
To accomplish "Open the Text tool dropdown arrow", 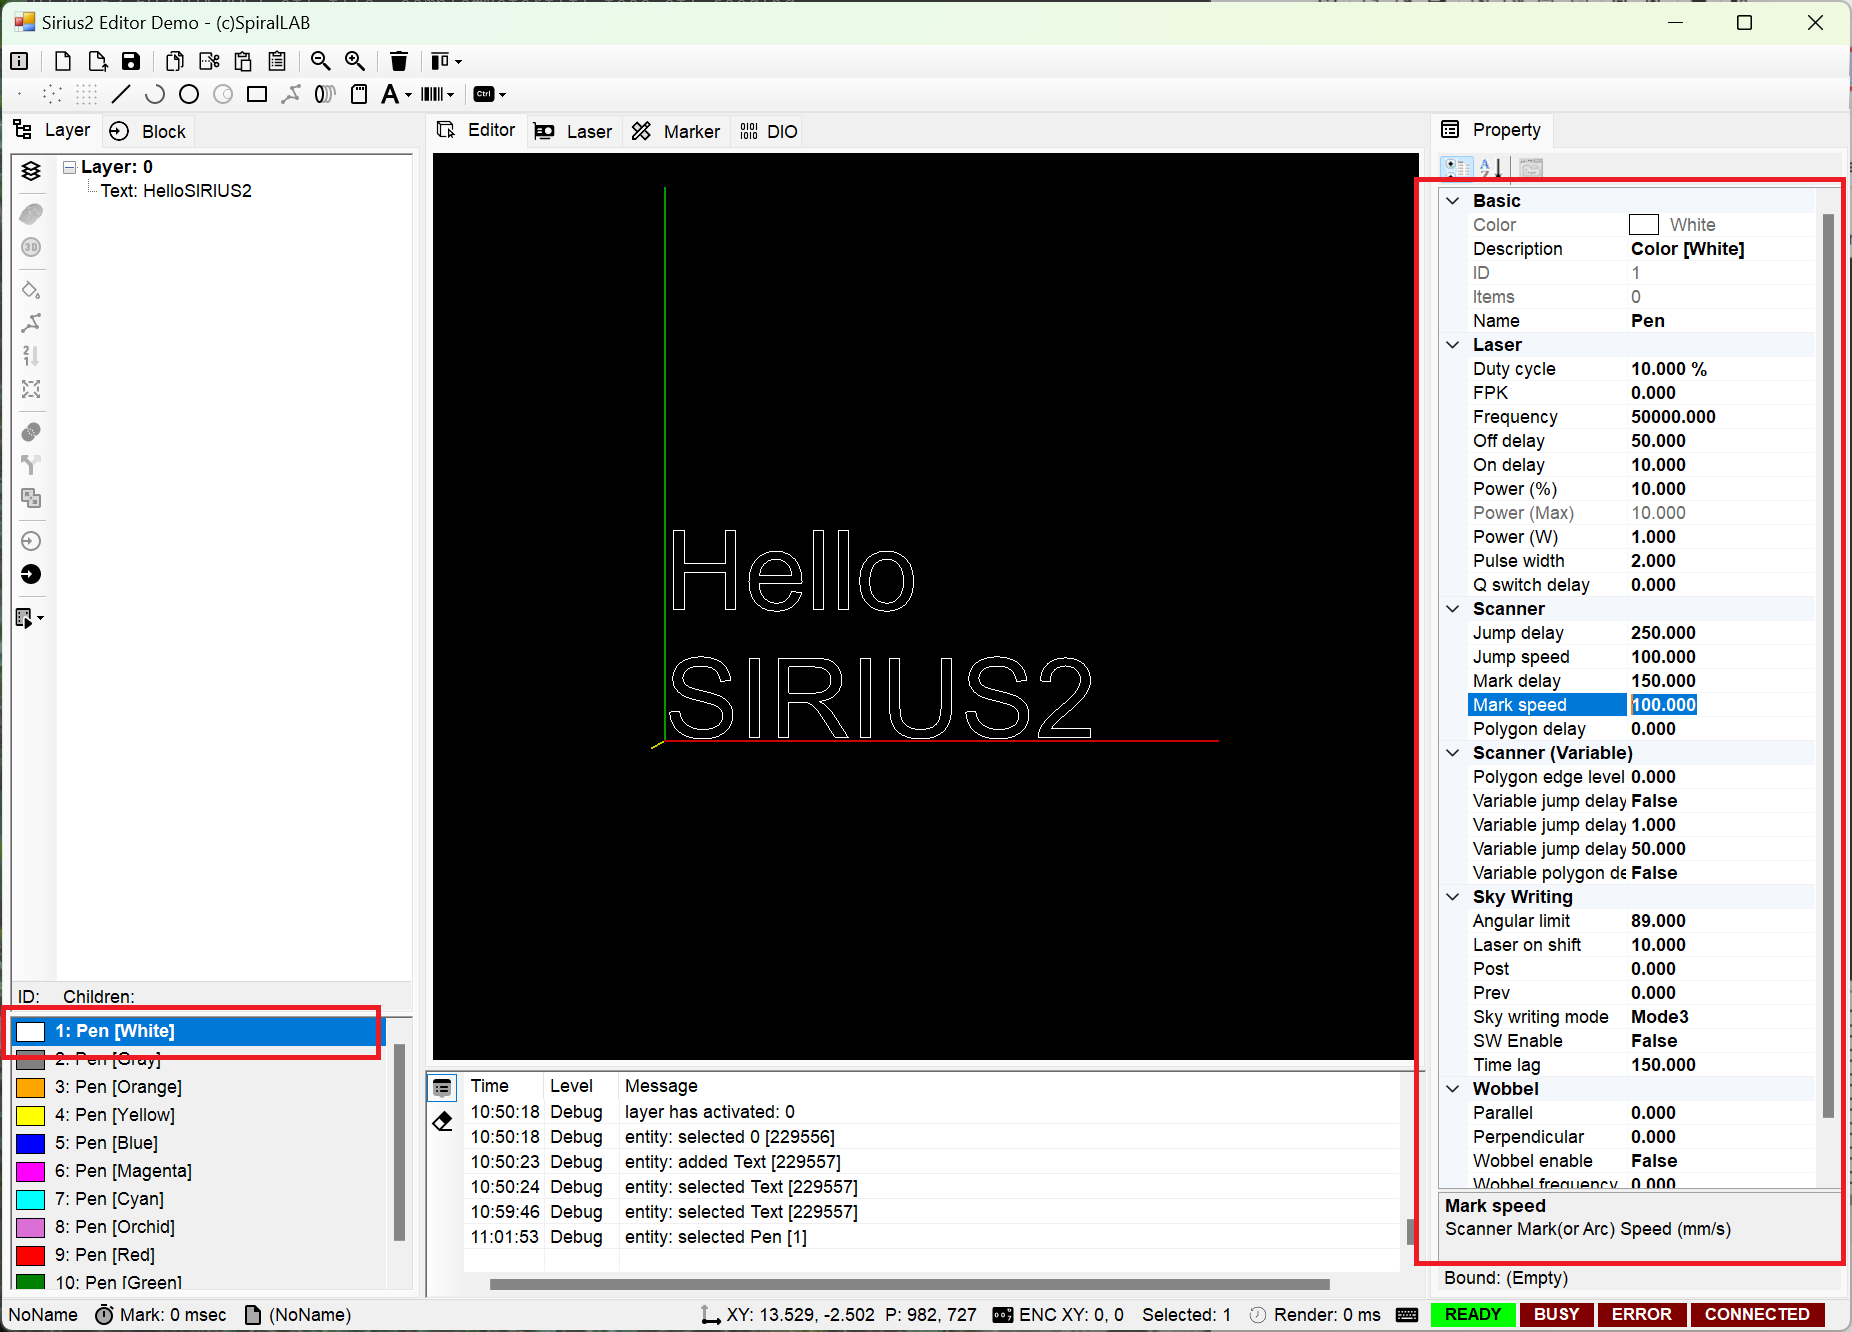I will click(x=408, y=95).
